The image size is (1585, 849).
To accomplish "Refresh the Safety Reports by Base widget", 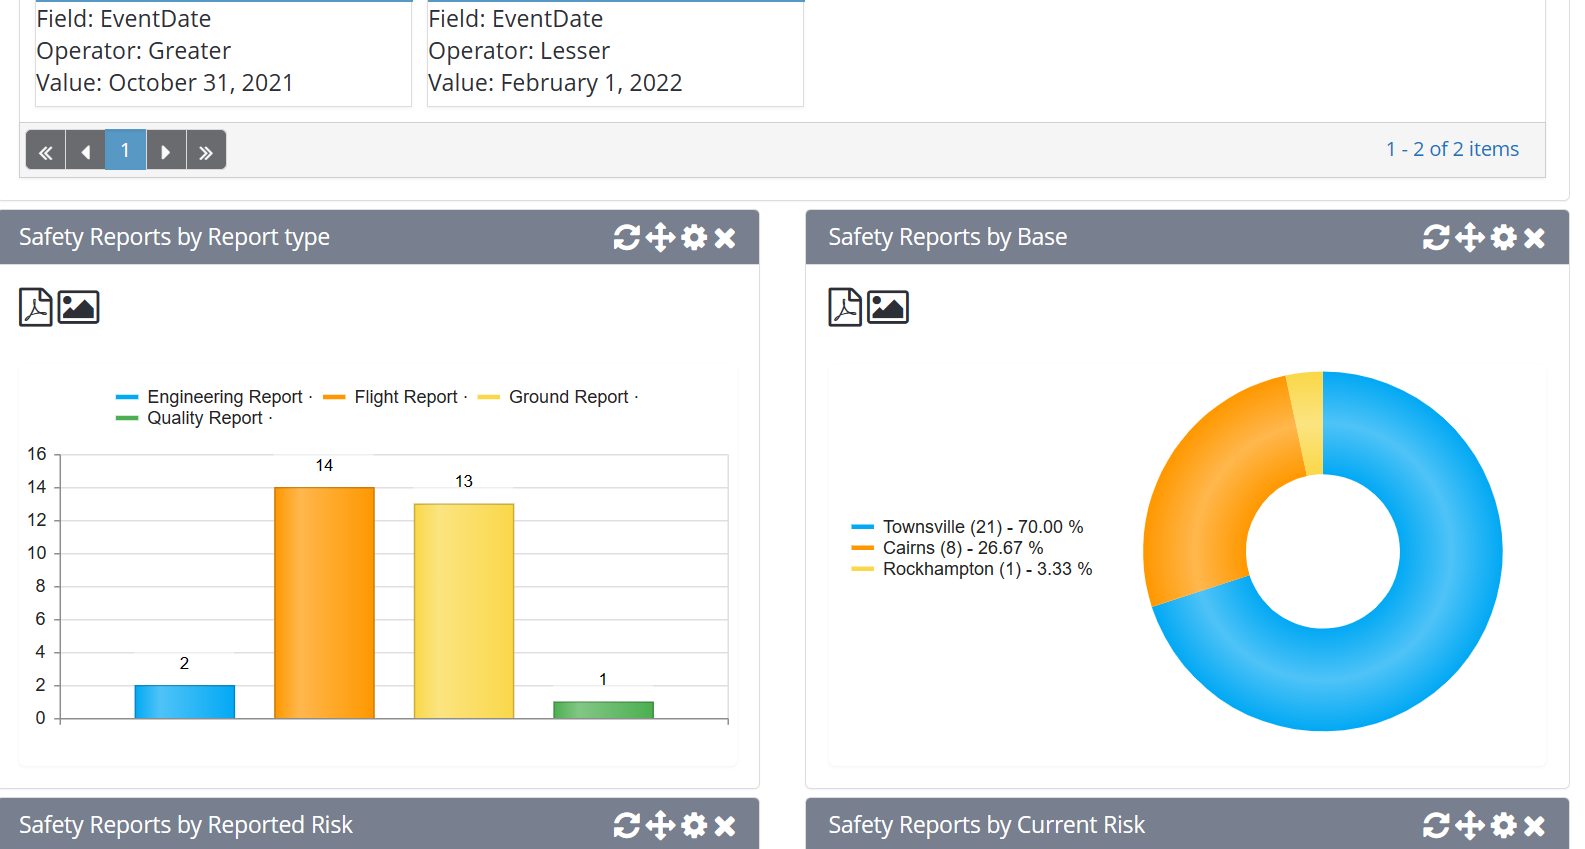I will (1436, 237).
